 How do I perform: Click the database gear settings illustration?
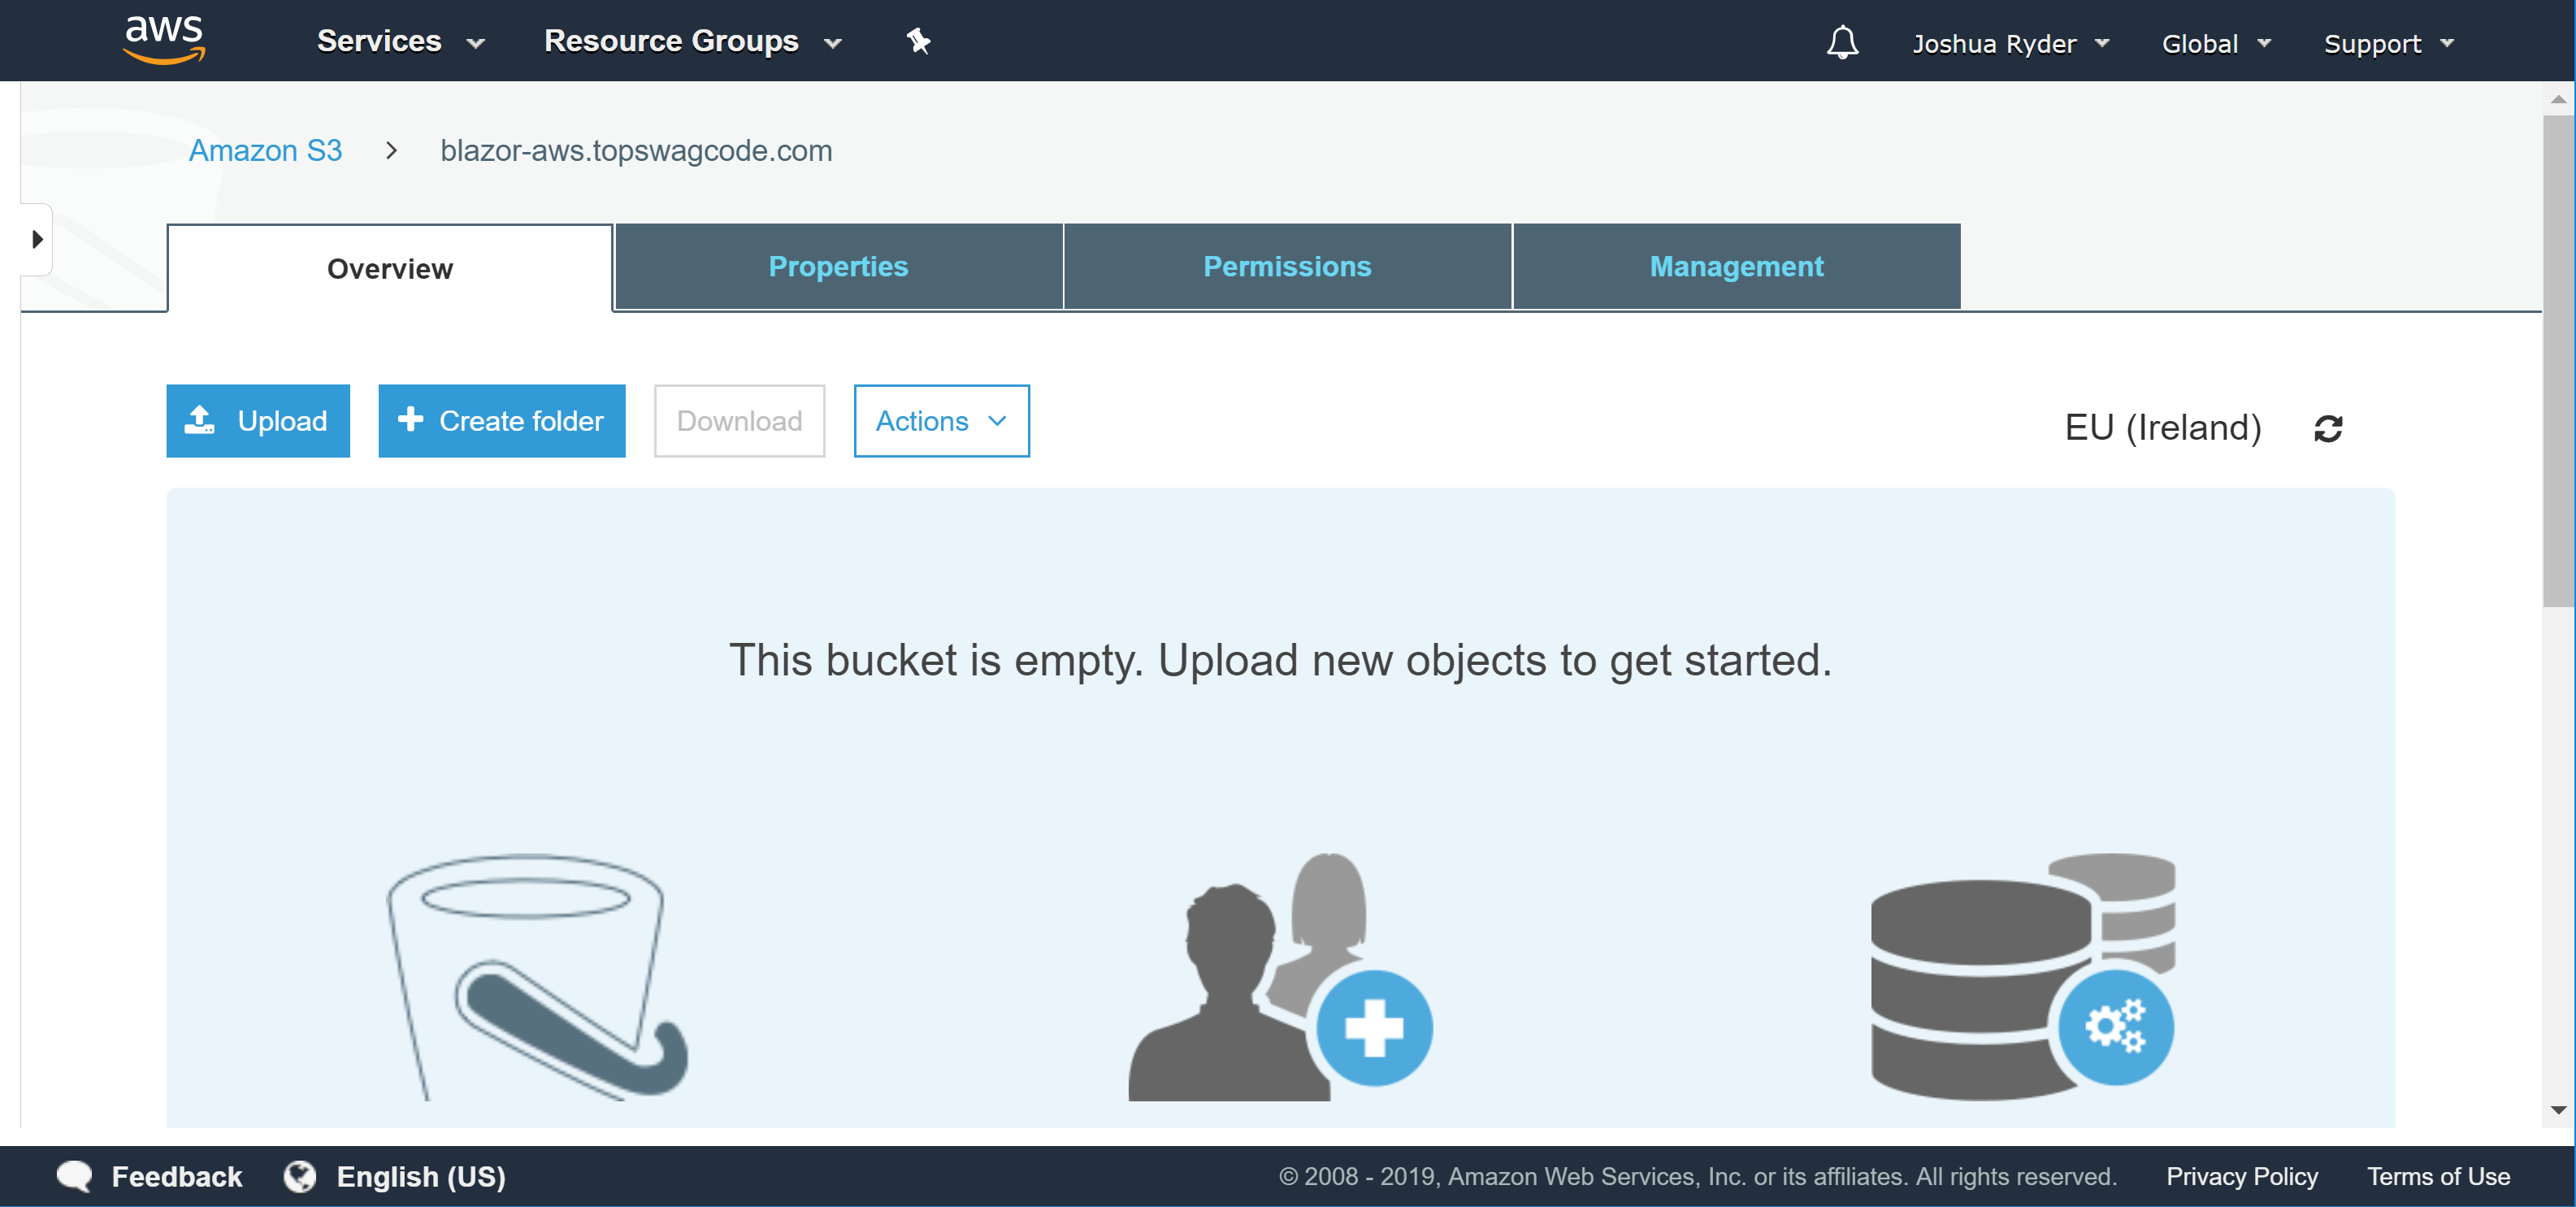2023,977
